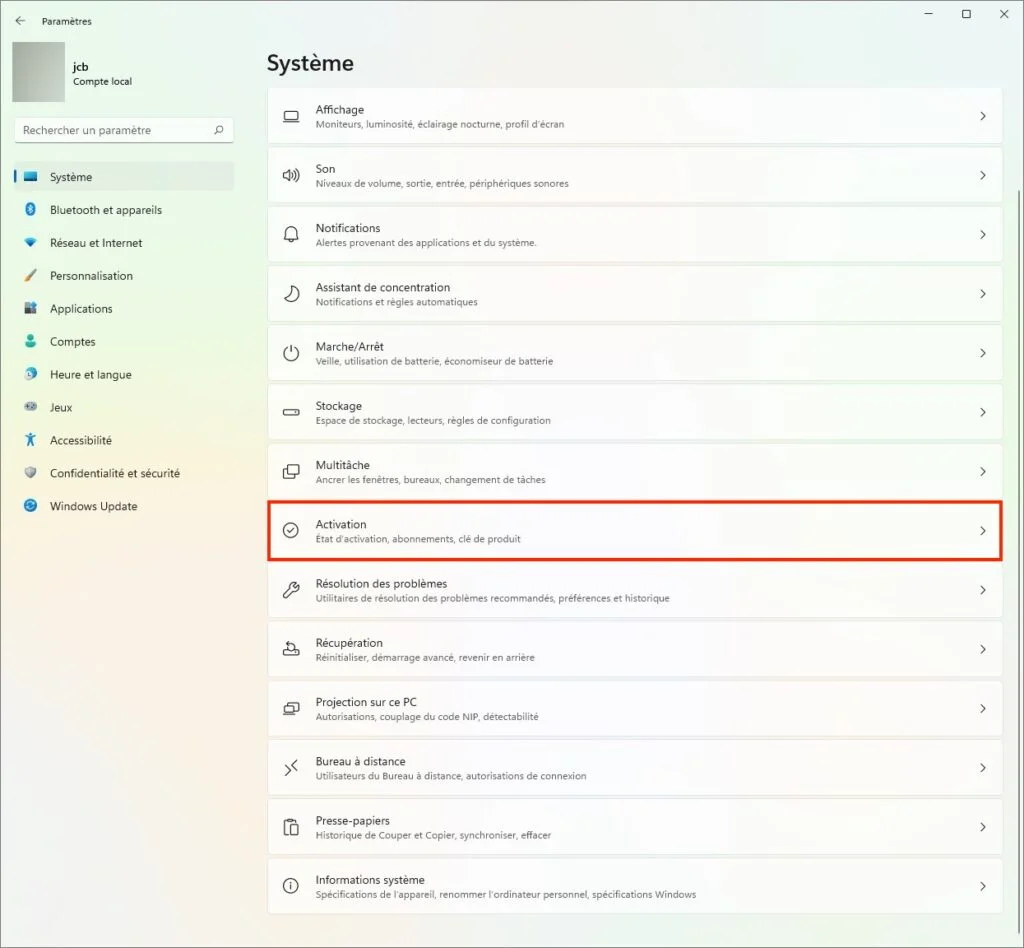Viewport: 1024px width, 948px height.
Task: Click the Accessibilité figure icon
Action: coord(30,439)
